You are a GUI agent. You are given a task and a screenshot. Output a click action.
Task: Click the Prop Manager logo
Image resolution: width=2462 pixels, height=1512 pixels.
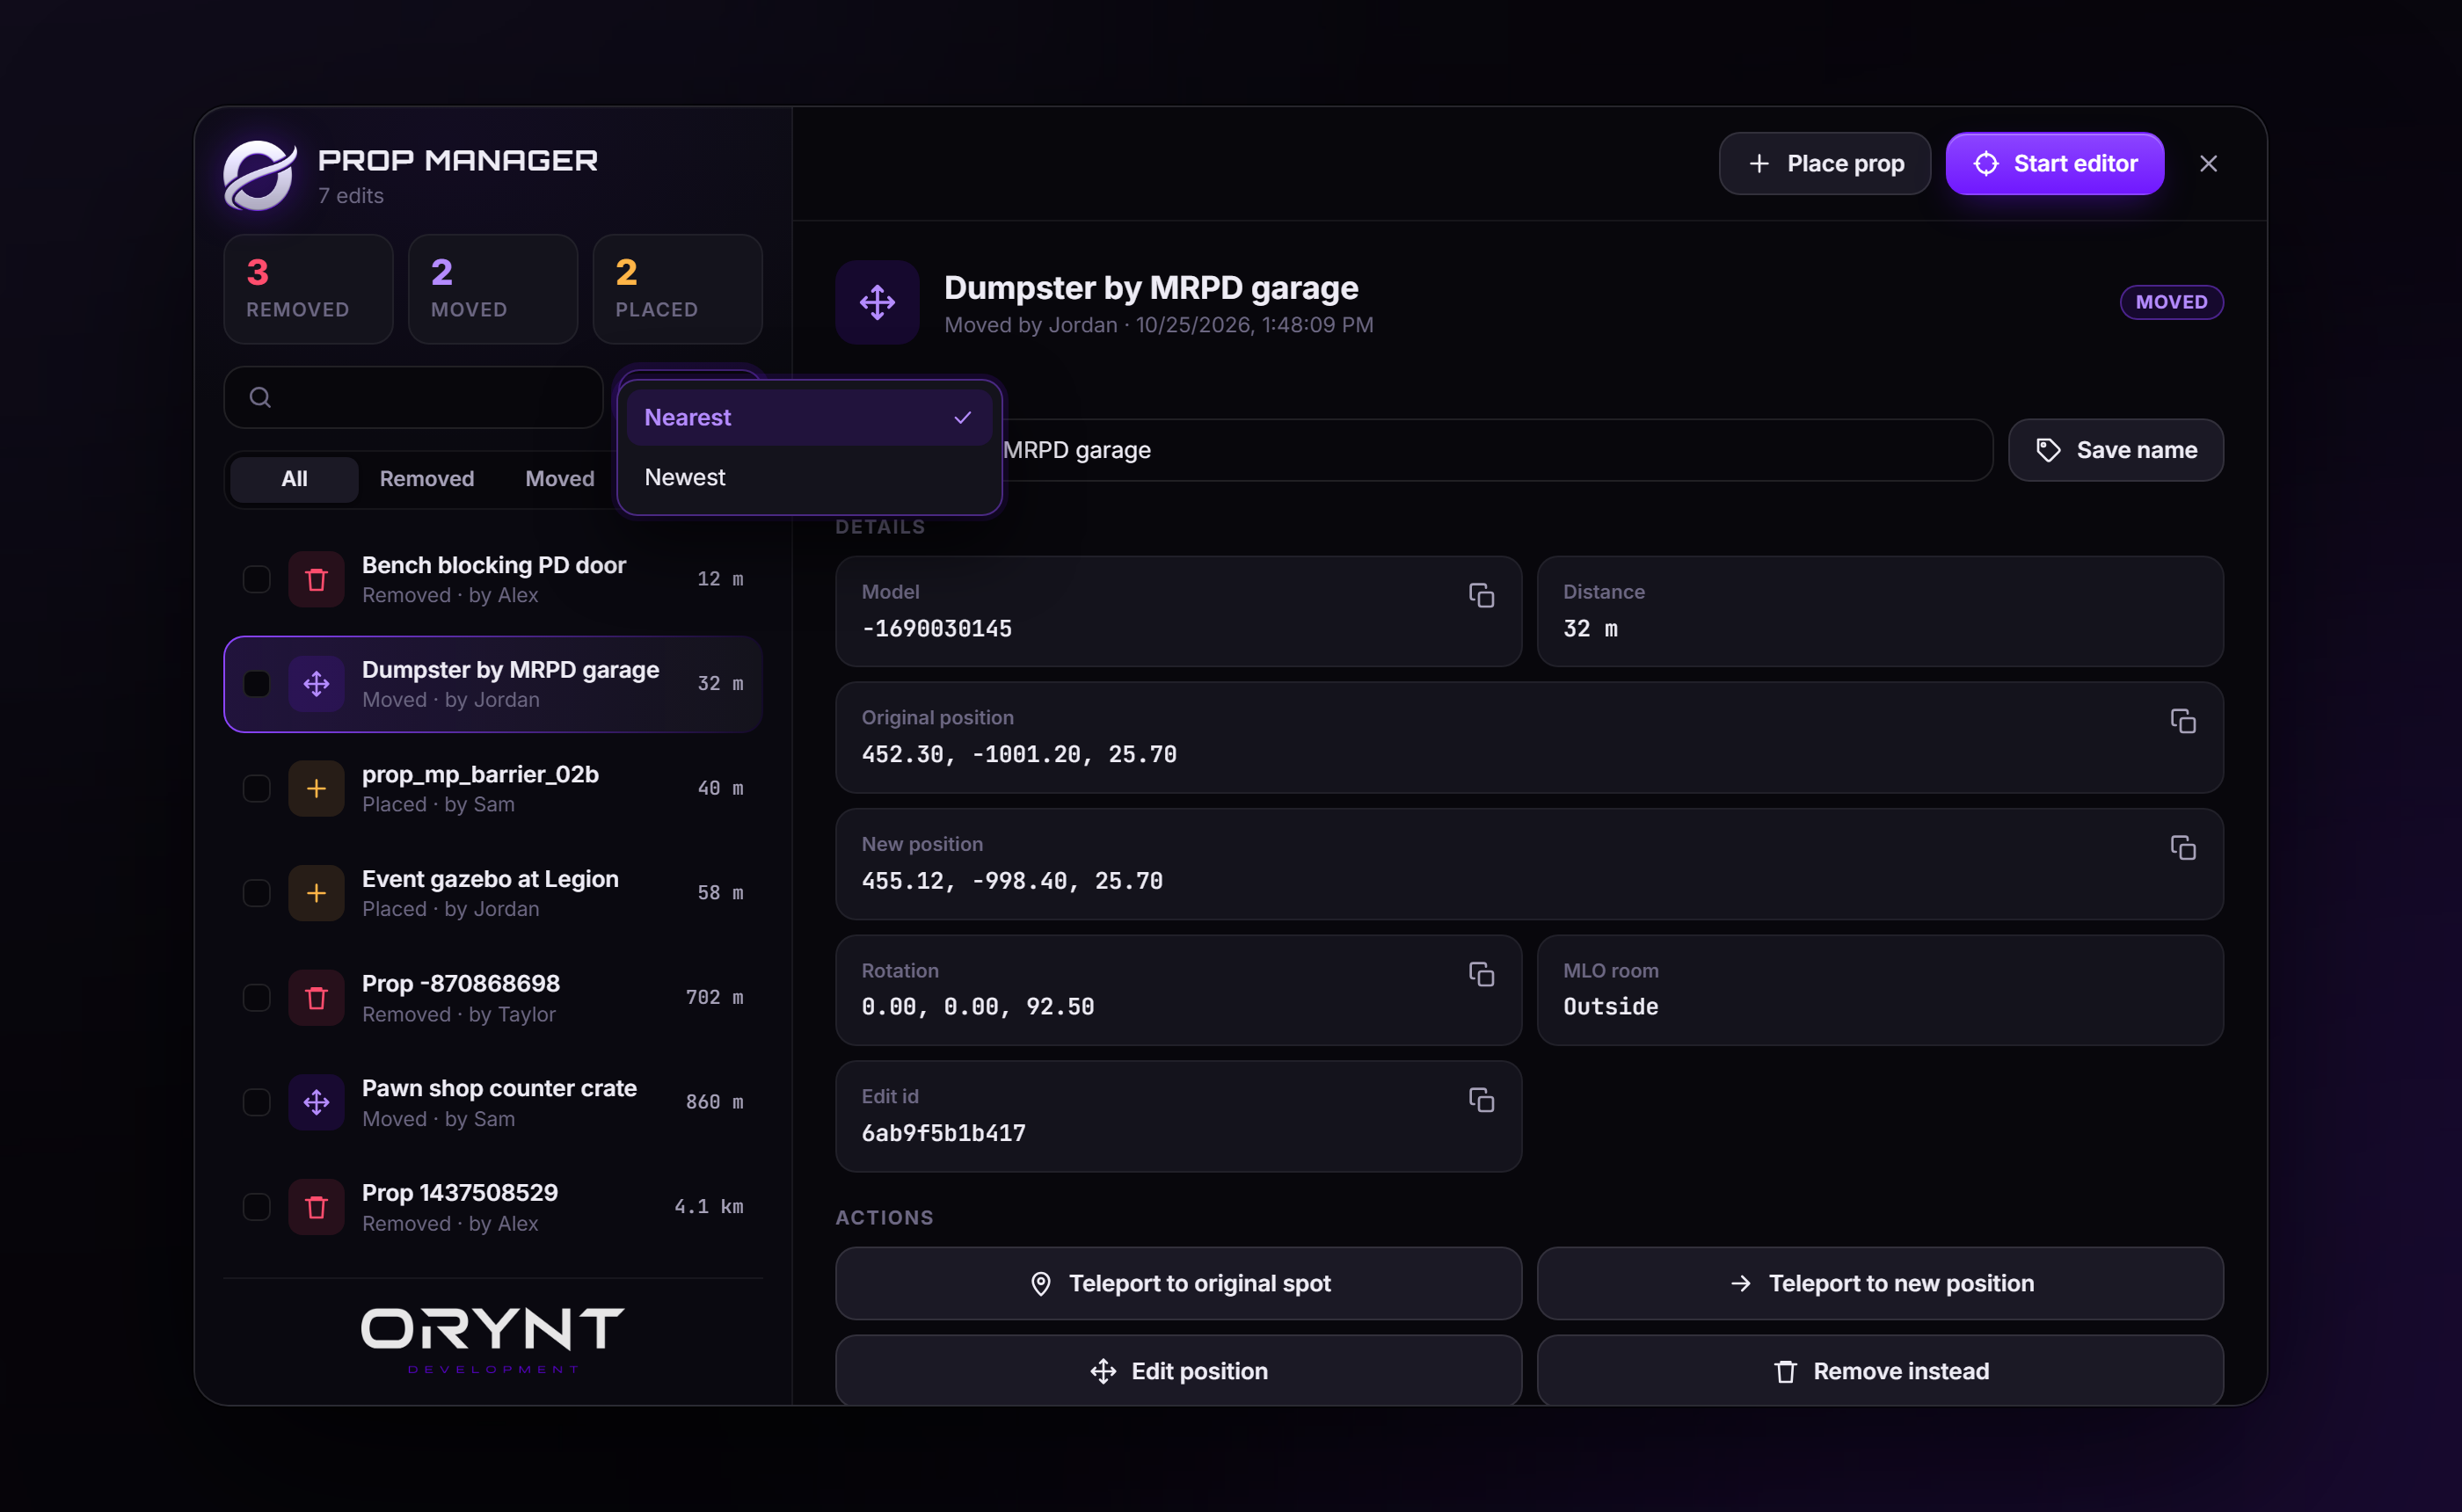[x=259, y=175]
